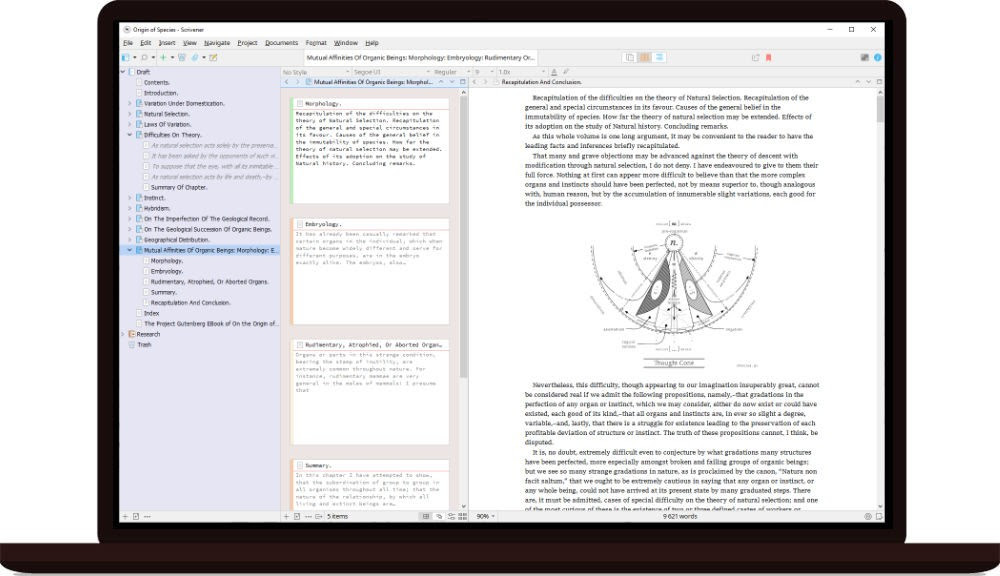Click corkboard grid arrangement icon in footer

(x=426, y=517)
